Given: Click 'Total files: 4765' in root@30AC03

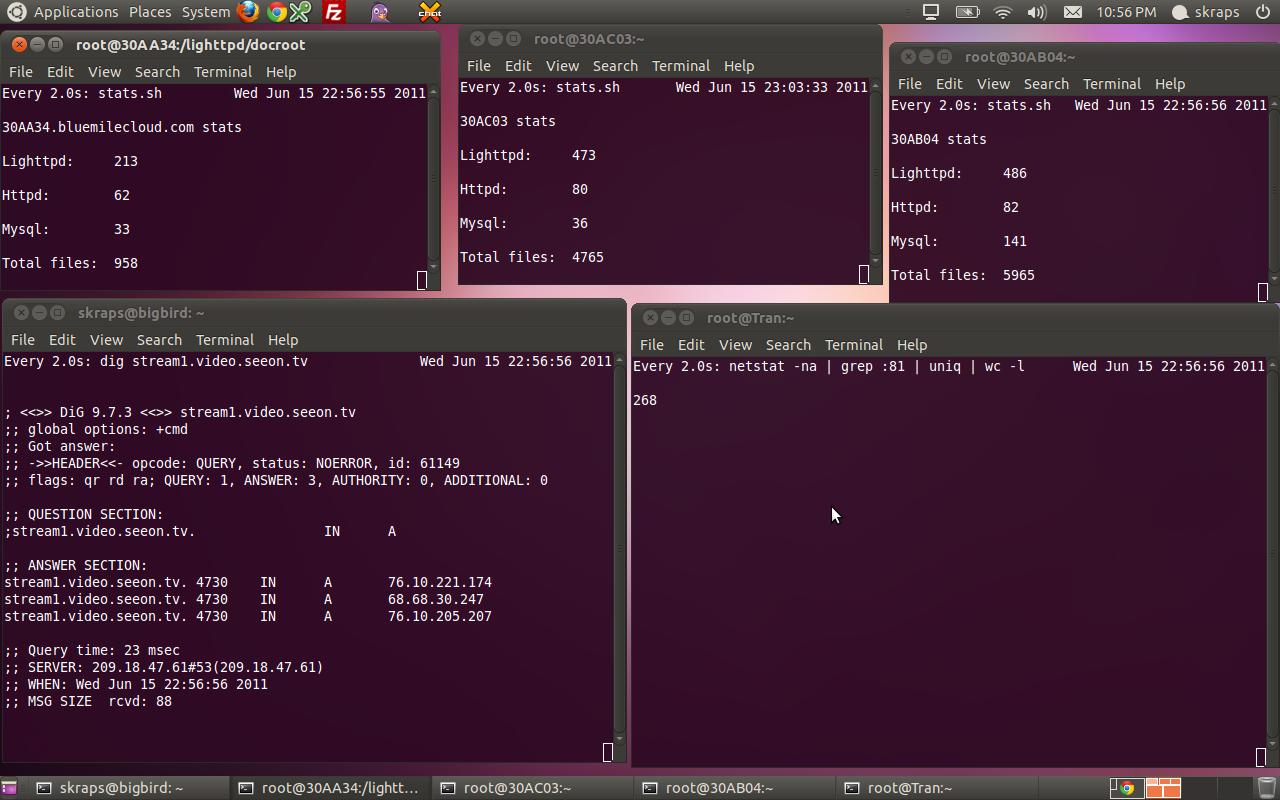Looking at the screenshot, I should coord(532,257).
